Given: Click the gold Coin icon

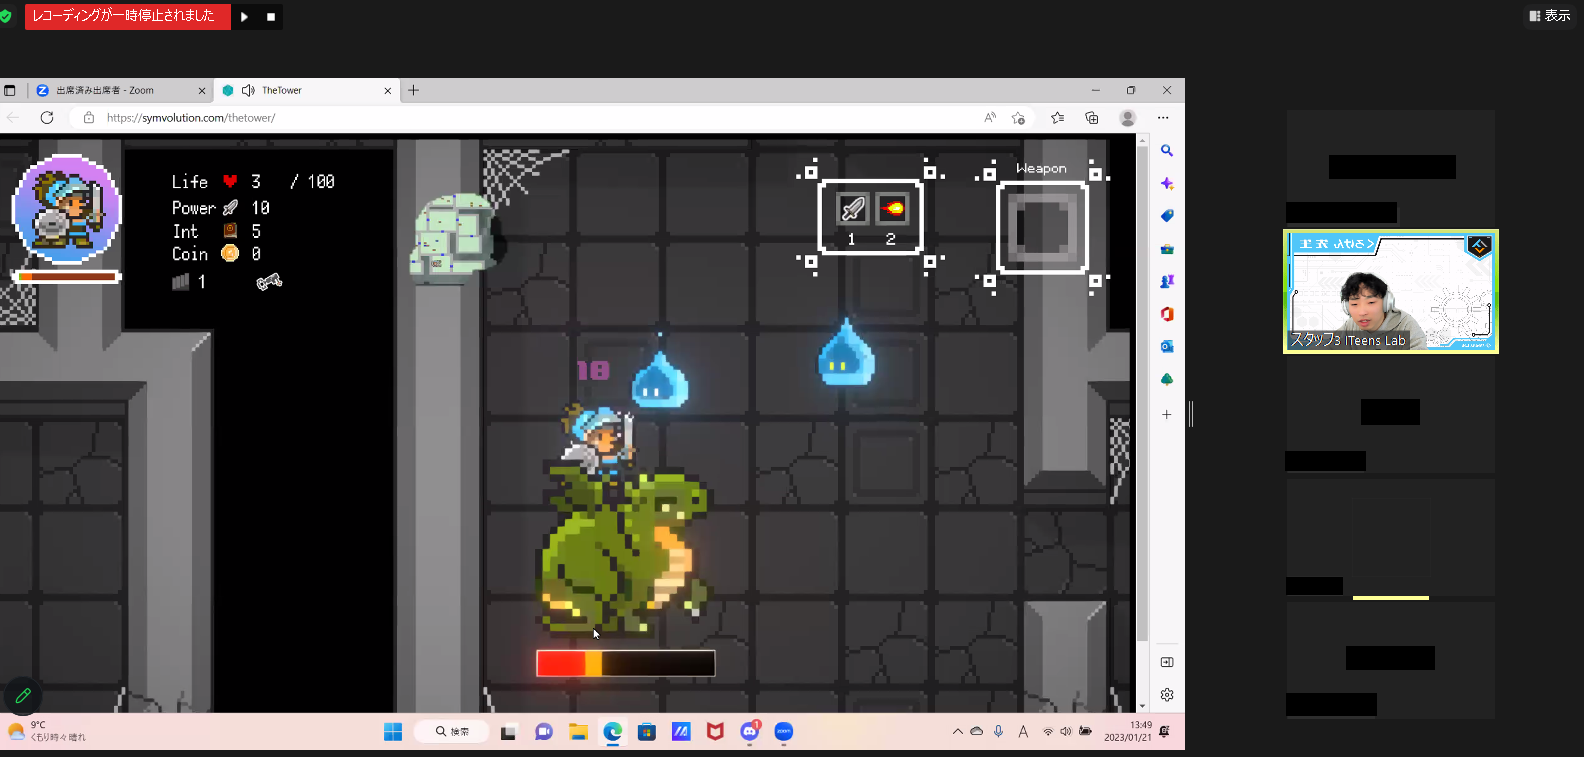Looking at the screenshot, I should 230,254.
